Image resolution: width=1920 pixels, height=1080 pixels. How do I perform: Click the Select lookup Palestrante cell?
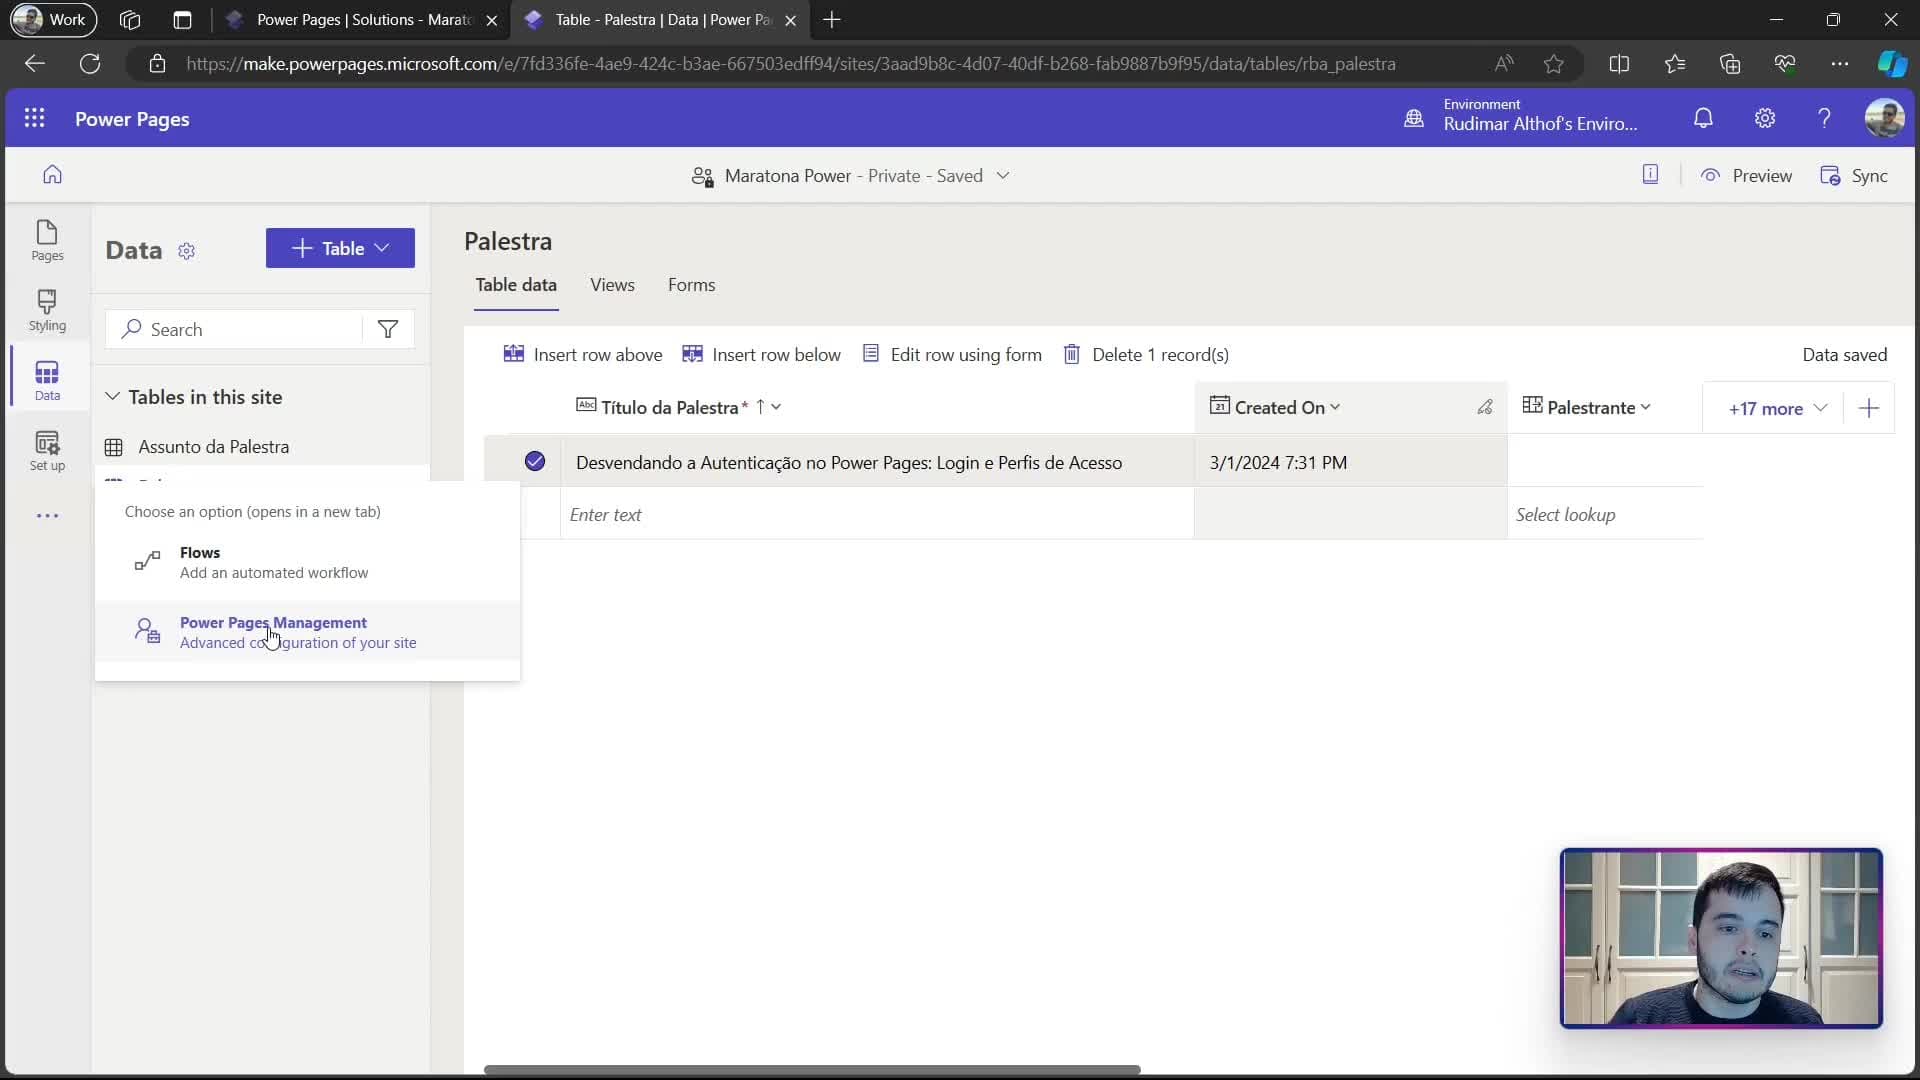click(1606, 514)
